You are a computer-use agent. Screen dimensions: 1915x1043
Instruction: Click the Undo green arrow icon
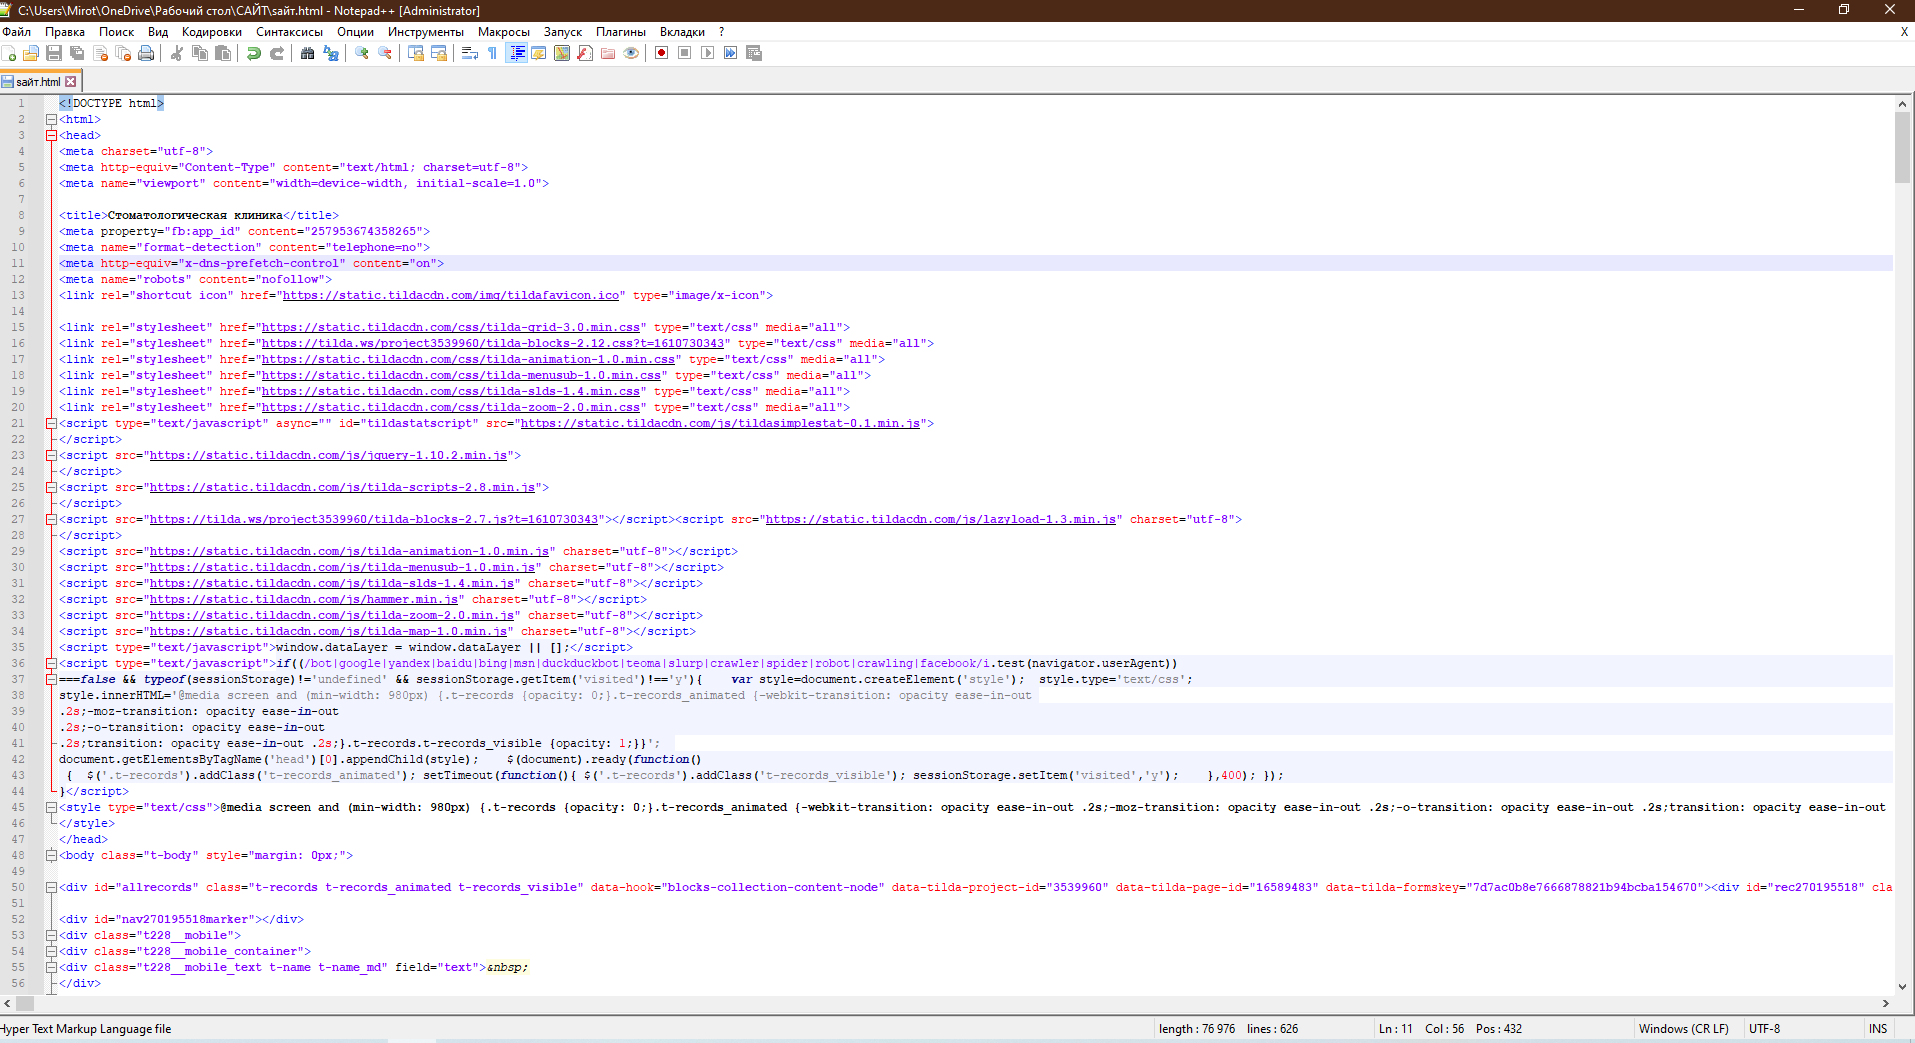coord(254,53)
